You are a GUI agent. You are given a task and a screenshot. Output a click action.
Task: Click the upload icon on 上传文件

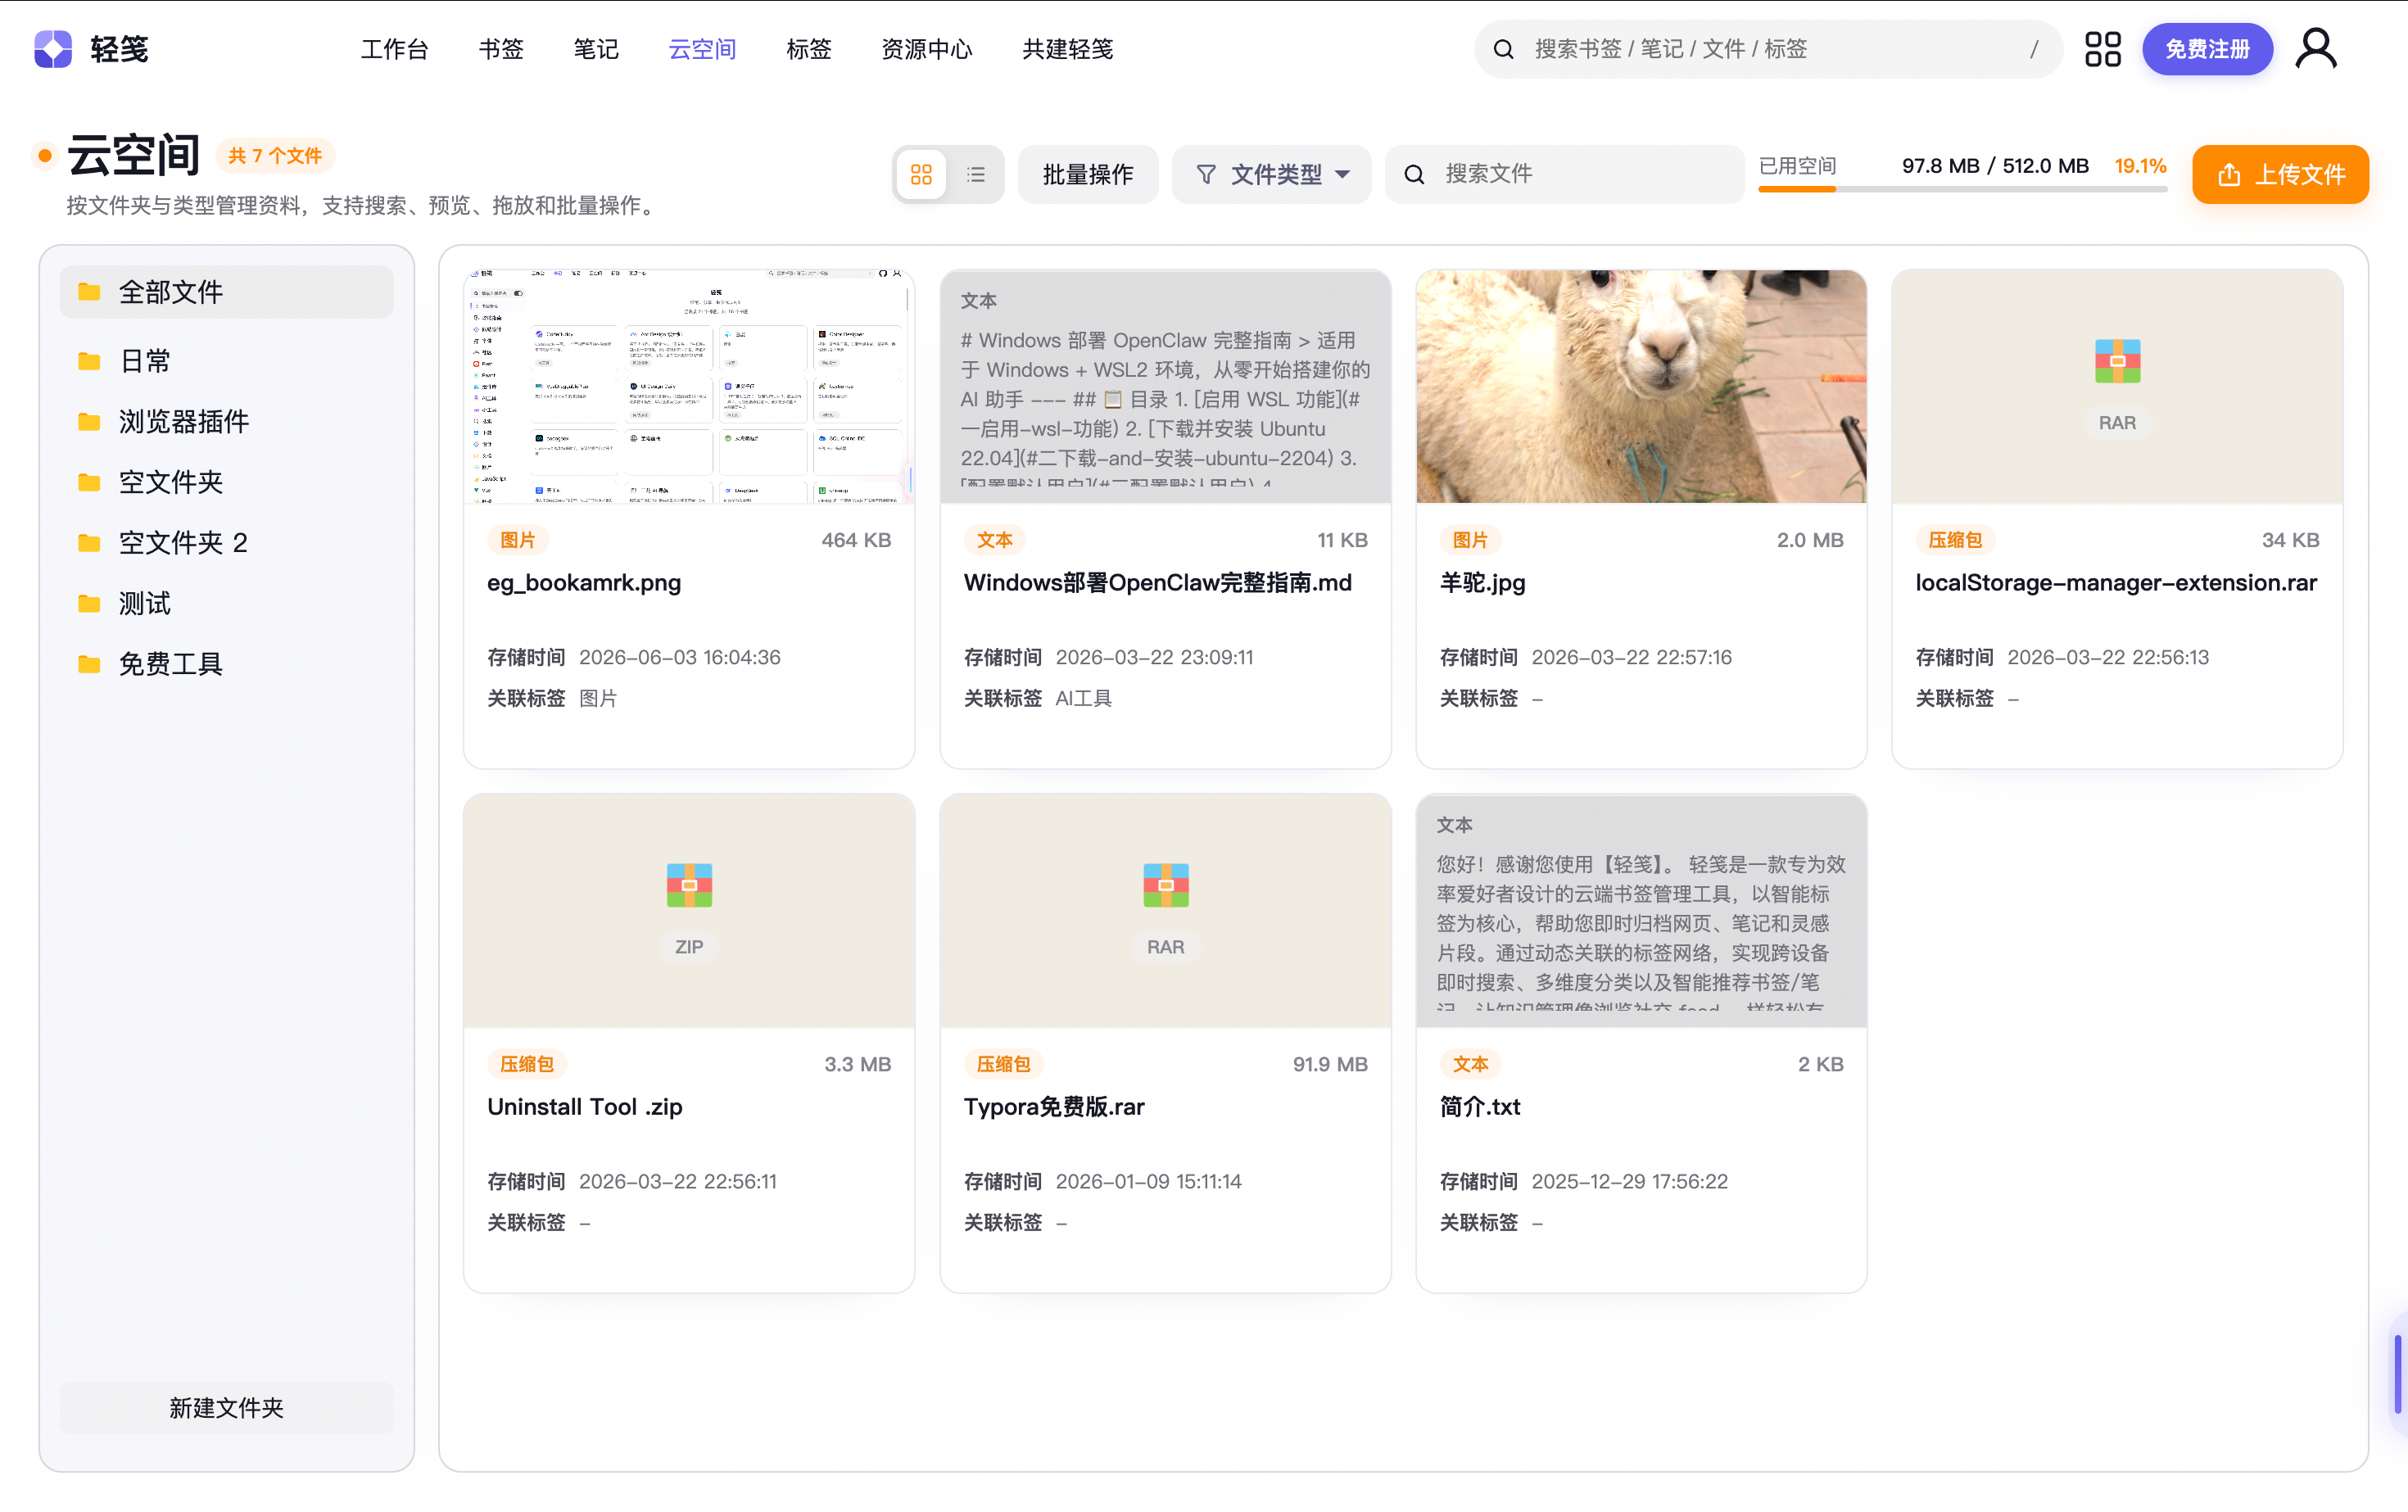[x=2229, y=174]
